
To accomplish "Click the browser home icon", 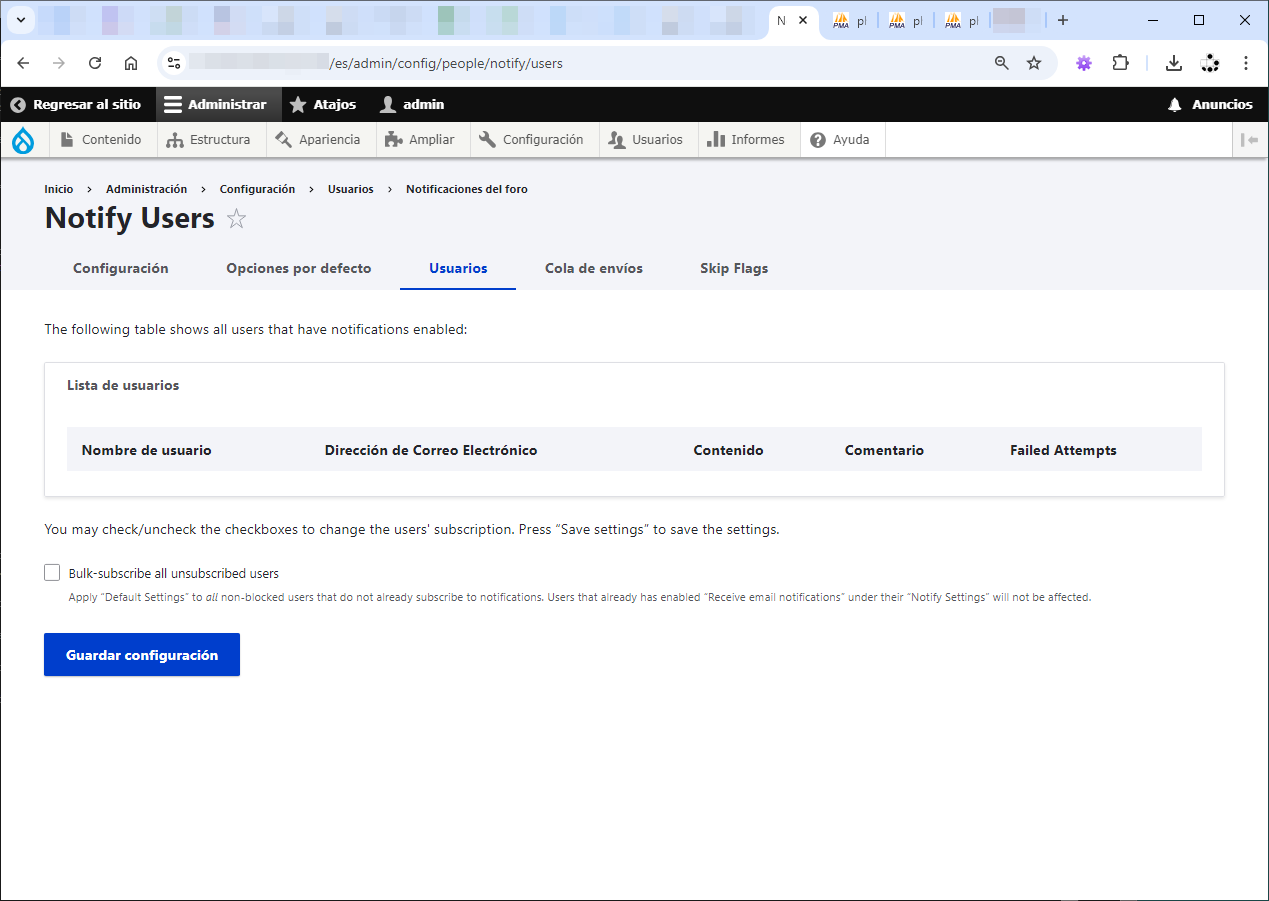I will tap(131, 63).
